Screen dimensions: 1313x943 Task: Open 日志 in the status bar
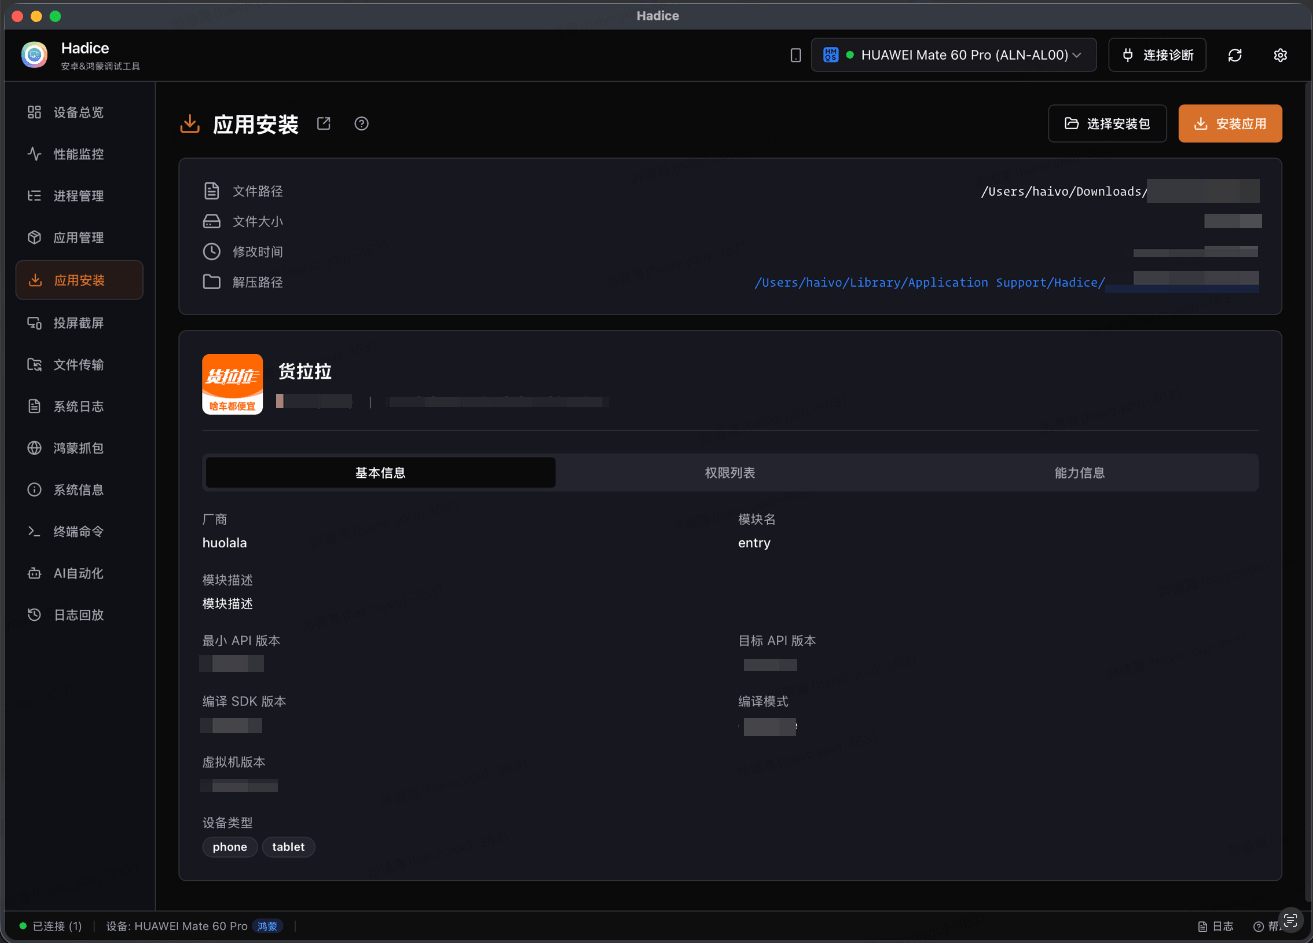1215,927
